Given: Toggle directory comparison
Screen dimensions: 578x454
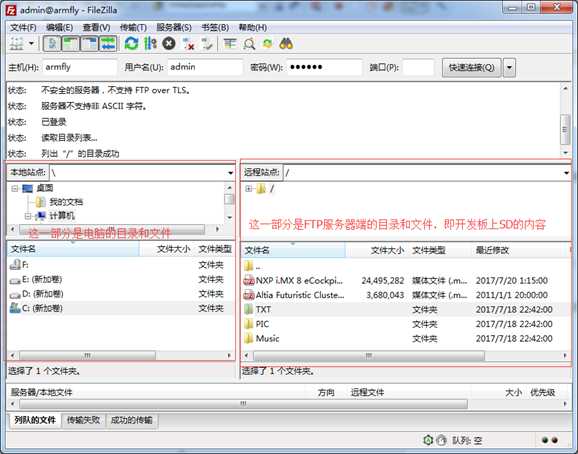Looking at the screenshot, I should (x=249, y=44).
